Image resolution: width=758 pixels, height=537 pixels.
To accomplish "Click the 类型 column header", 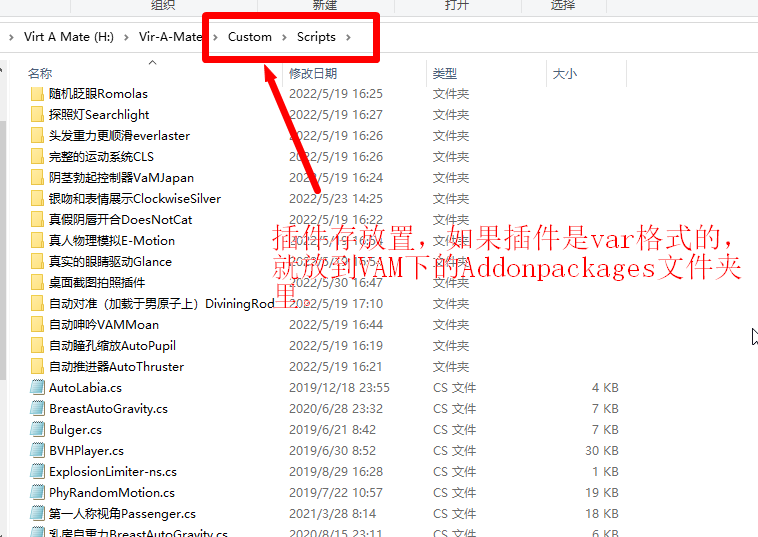I will pyautogui.click(x=444, y=74).
